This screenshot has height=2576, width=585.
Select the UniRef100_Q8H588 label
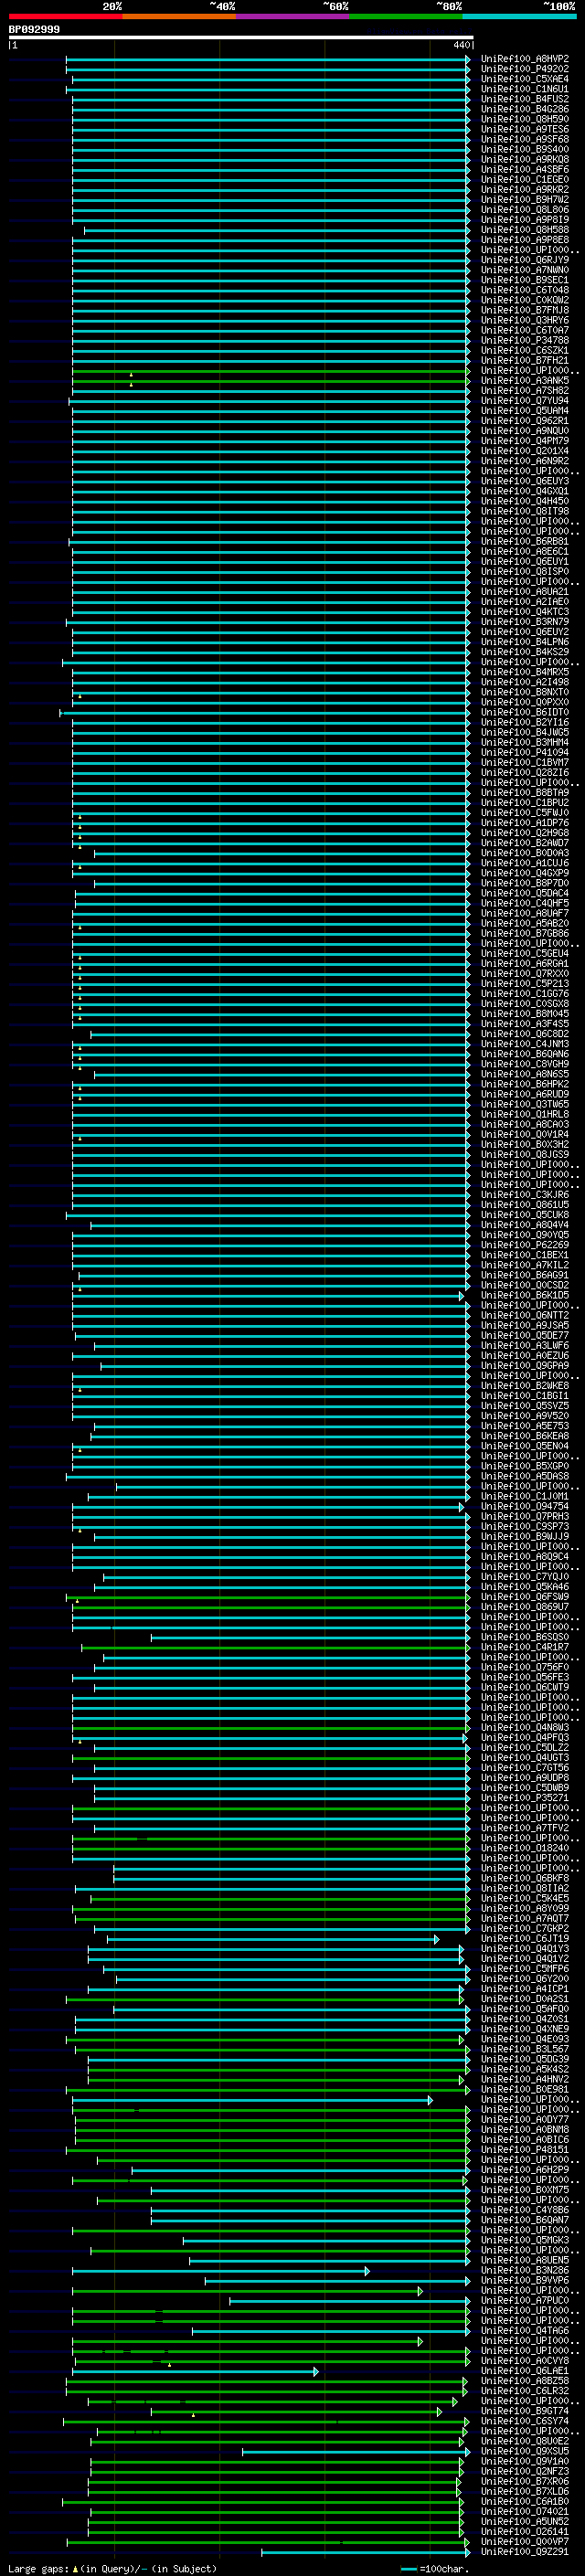(525, 230)
